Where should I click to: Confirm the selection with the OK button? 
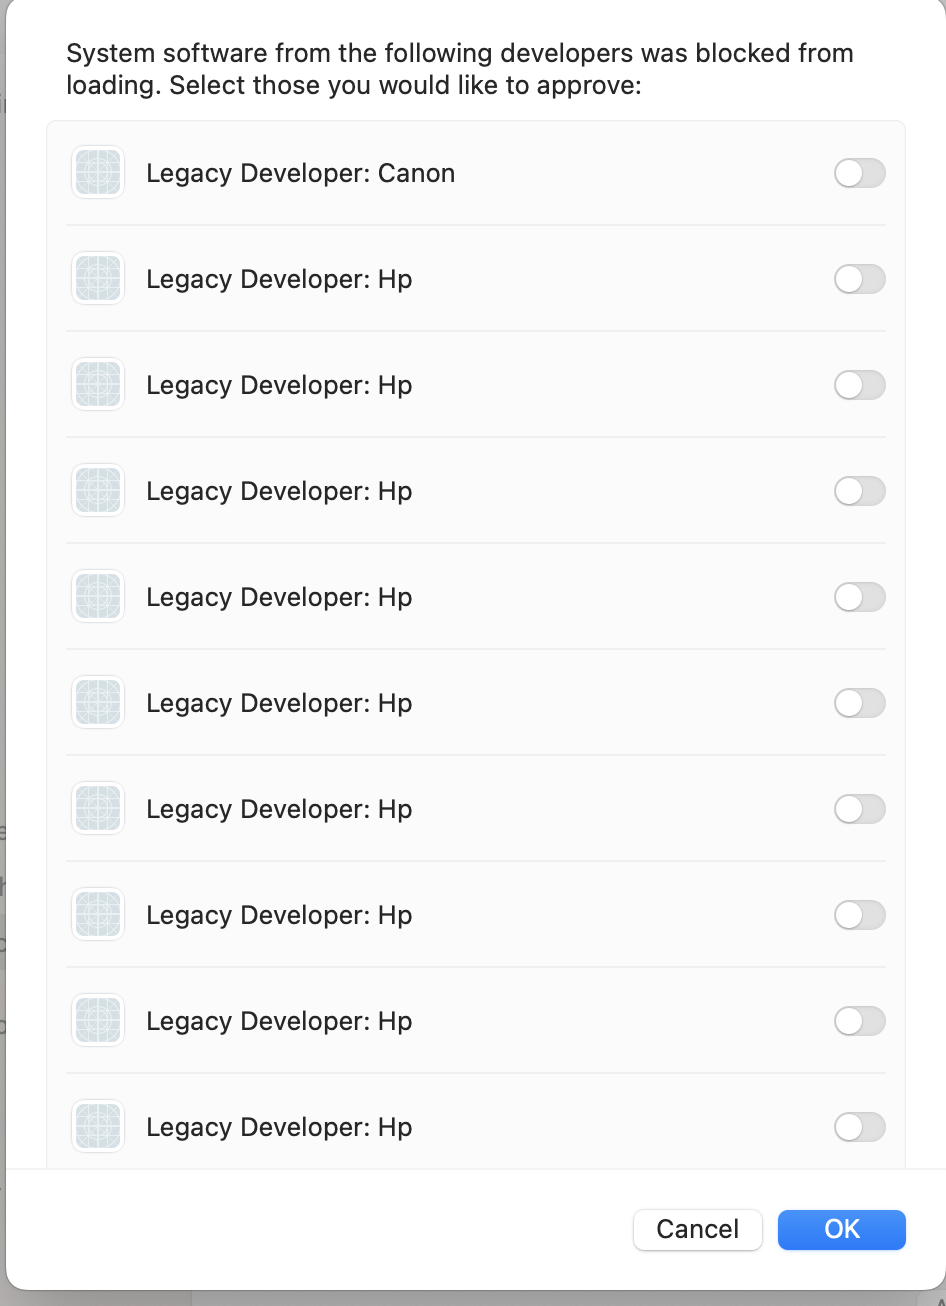pos(842,1229)
